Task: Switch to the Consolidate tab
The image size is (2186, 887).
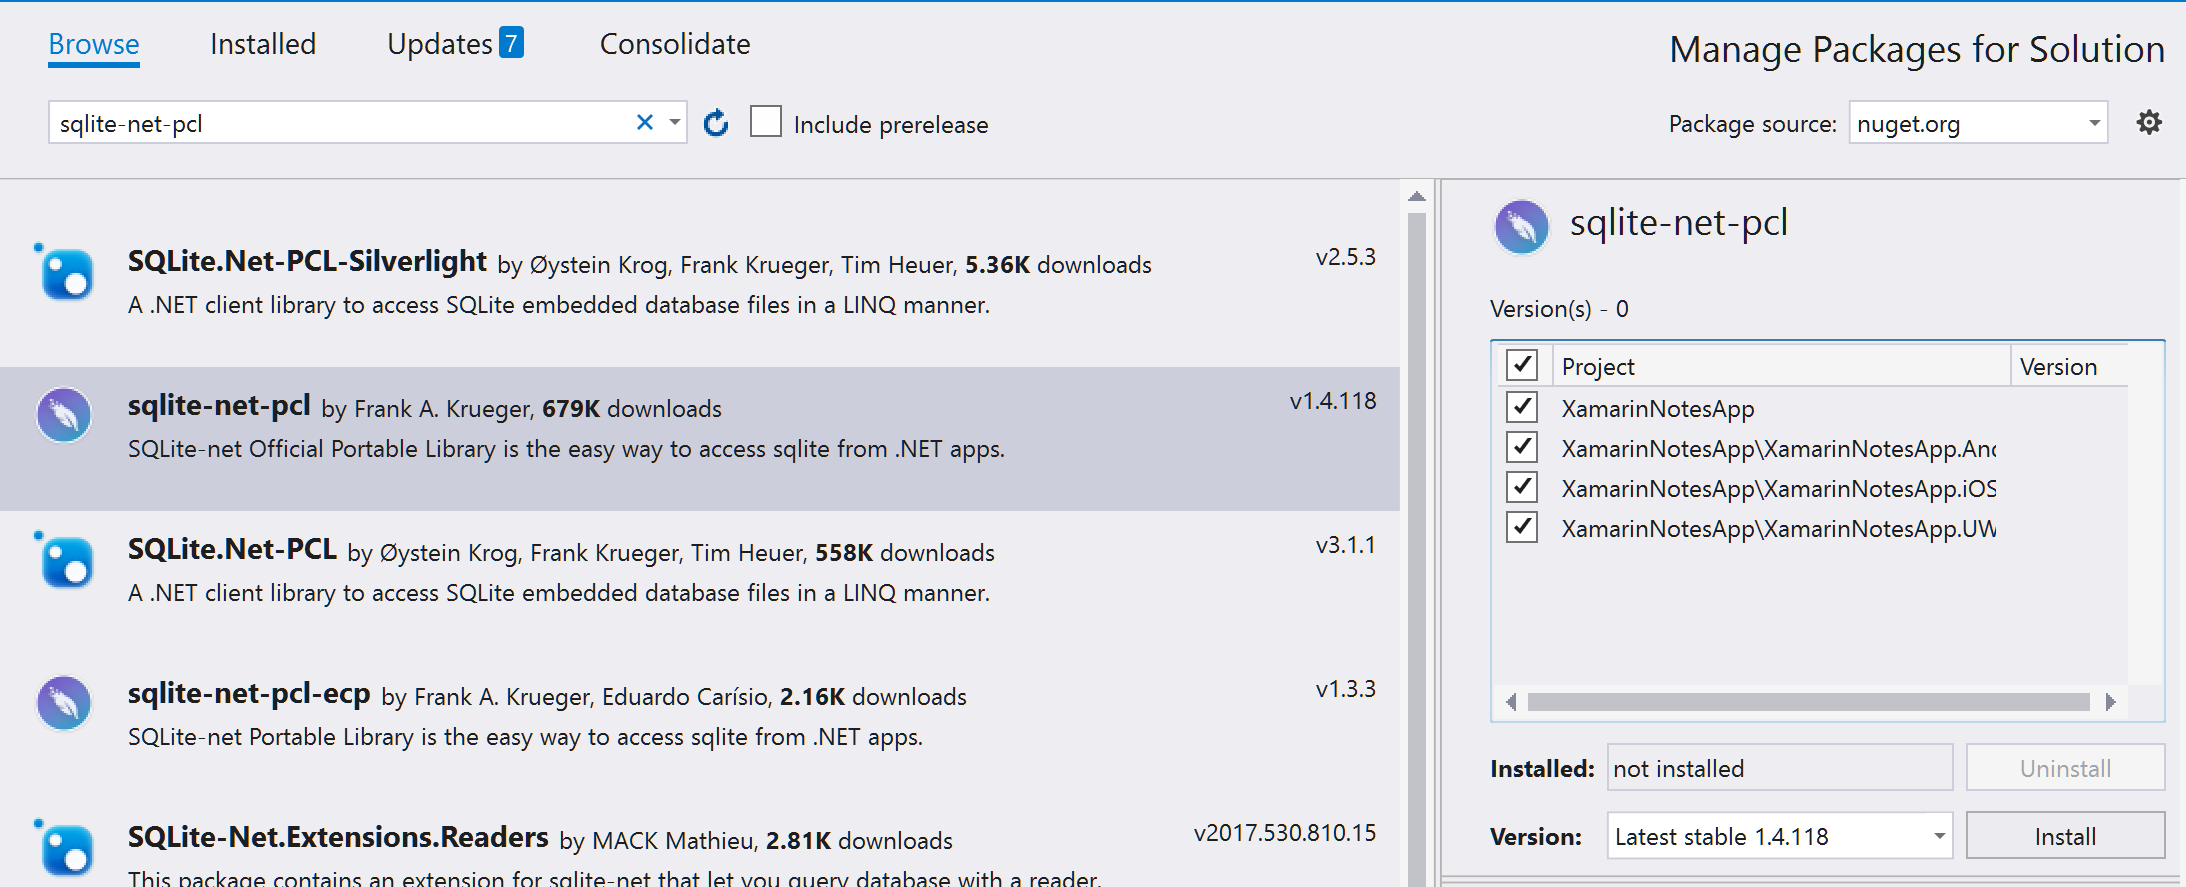Action: point(675,44)
